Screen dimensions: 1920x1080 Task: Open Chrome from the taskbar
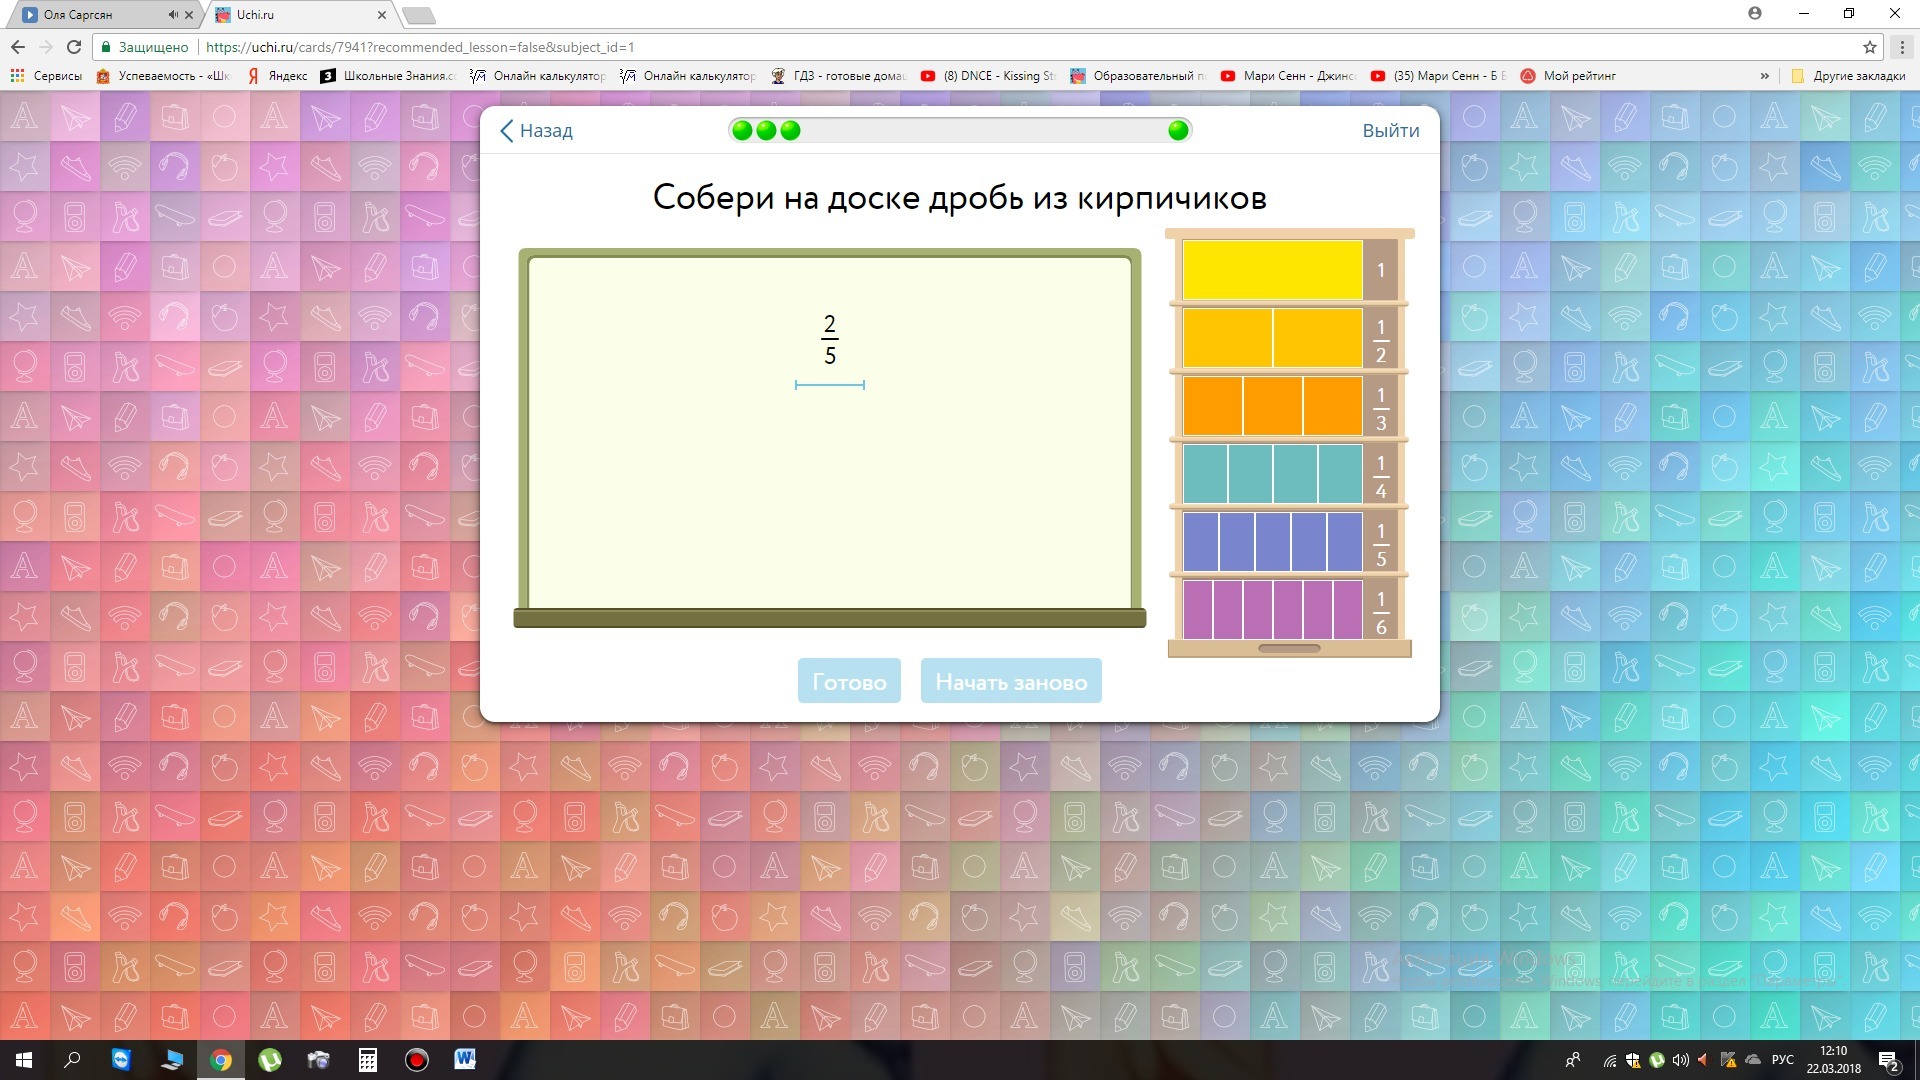(221, 1060)
